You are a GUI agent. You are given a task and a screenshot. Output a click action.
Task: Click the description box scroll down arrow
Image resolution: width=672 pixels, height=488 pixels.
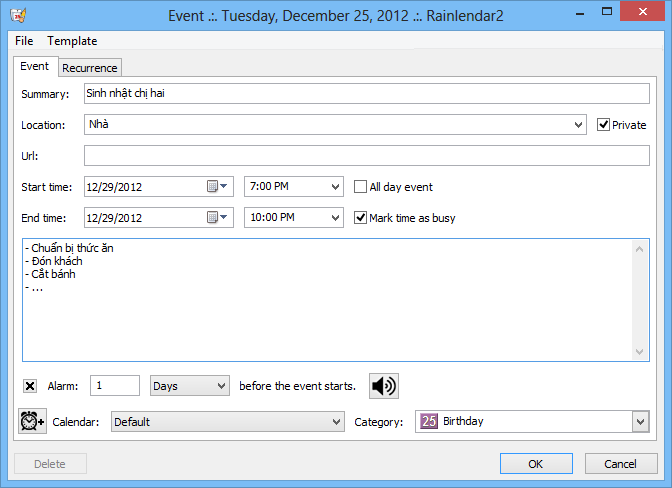pos(642,353)
